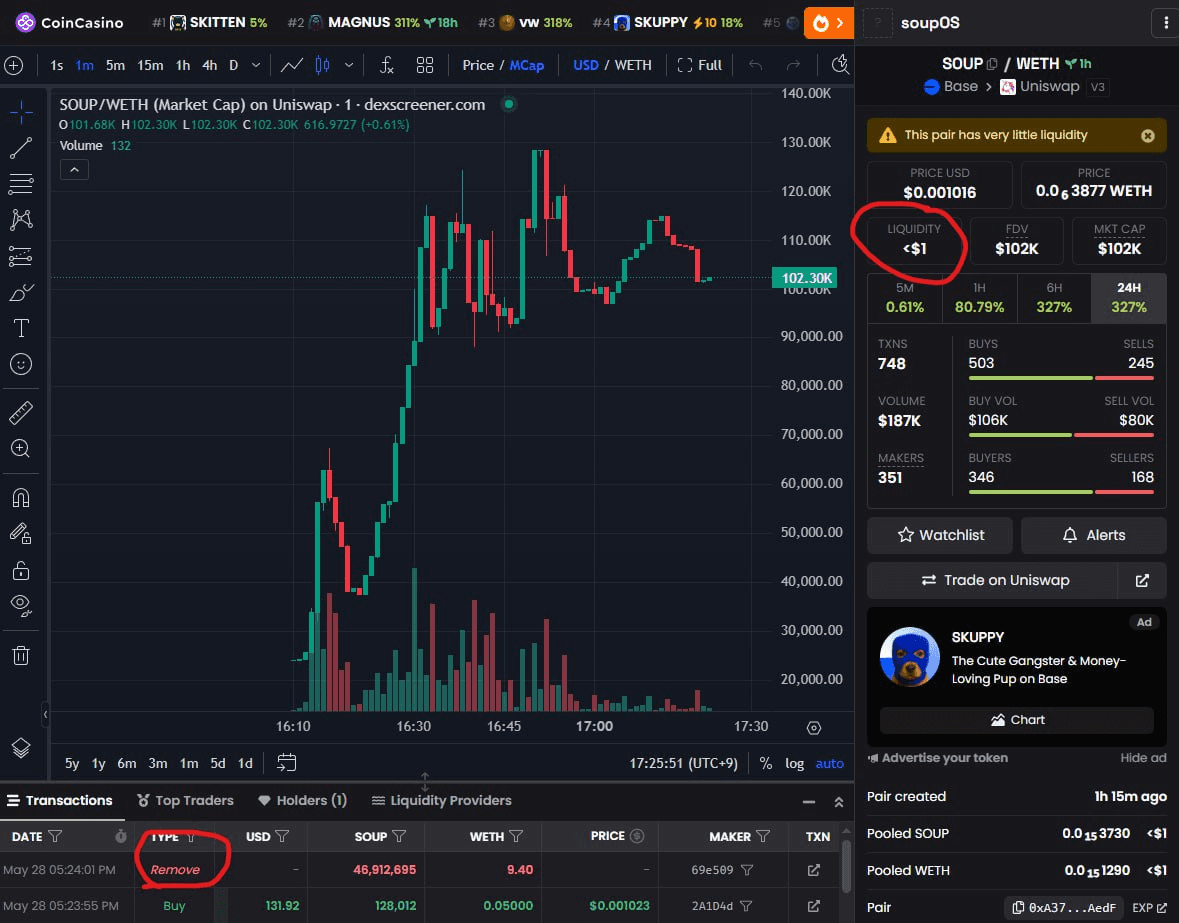The height and width of the screenshot is (923, 1179).
Task: Open the soupOS three-dot menu
Action: point(1165,23)
